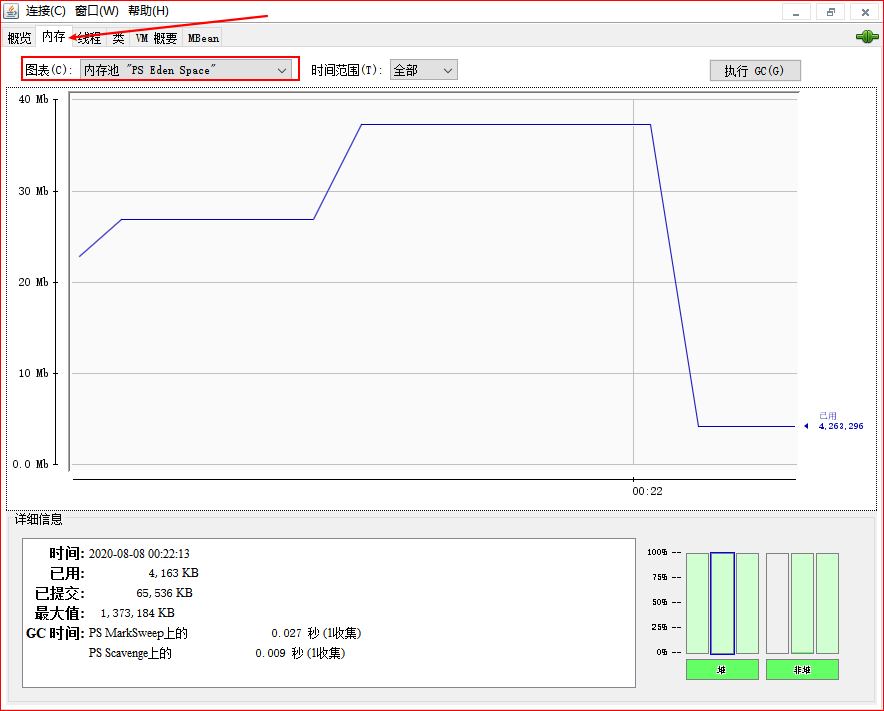Click the 已提交 value 65,536 KB
The height and width of the screenshot is (711, 884).
click(x=165, y=593)
